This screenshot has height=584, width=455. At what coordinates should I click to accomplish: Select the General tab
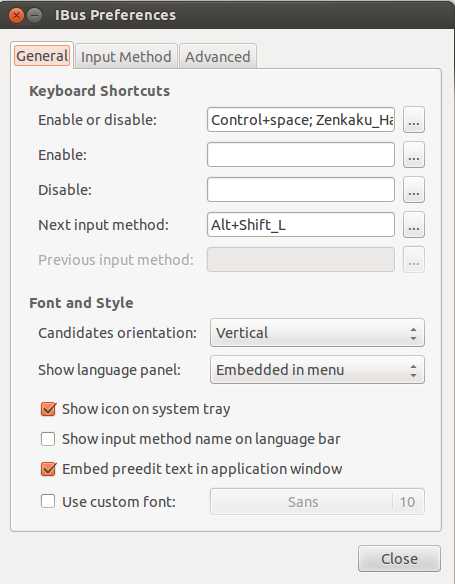point(42,56)
